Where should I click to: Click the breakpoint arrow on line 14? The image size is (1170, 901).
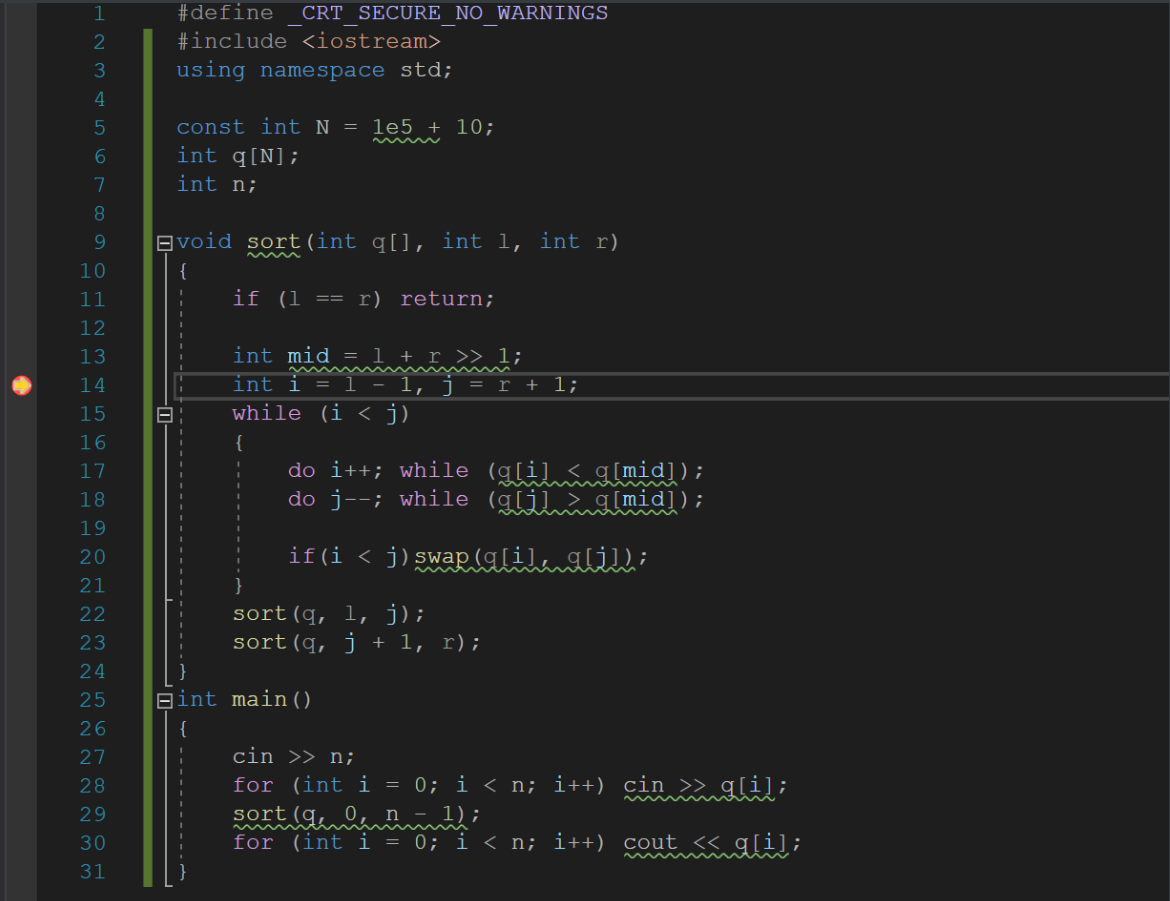pos(22,385)
